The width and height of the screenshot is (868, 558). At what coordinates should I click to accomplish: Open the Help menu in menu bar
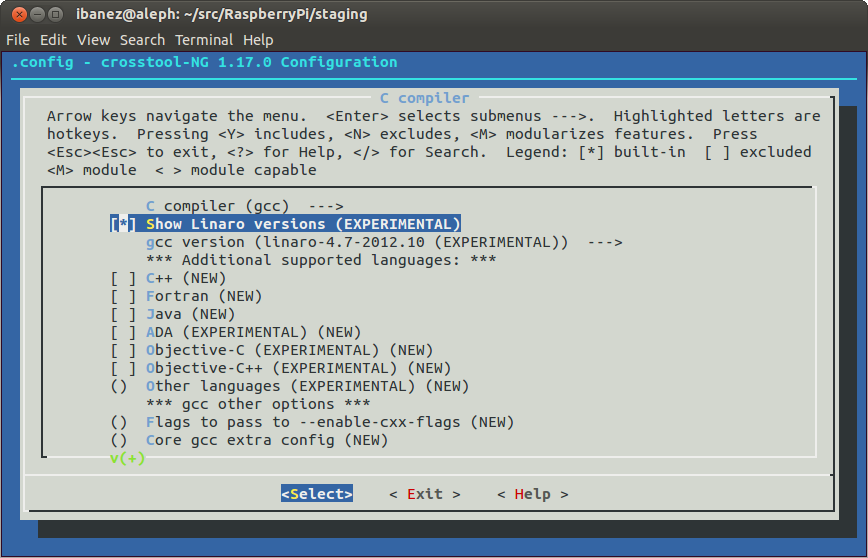(x=258, y=40)
